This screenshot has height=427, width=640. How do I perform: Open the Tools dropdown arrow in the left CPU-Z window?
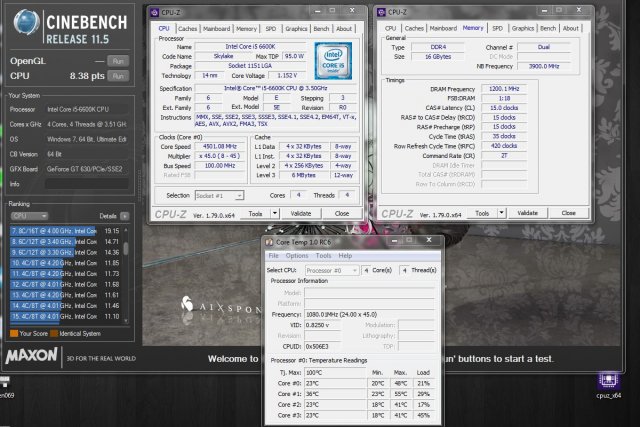[x=275, y=214]
